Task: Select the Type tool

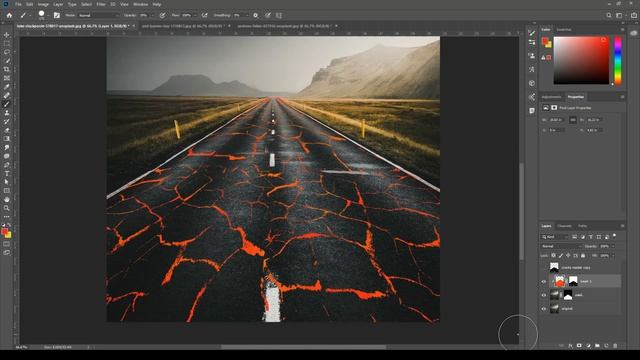Action: pos(7,173)
